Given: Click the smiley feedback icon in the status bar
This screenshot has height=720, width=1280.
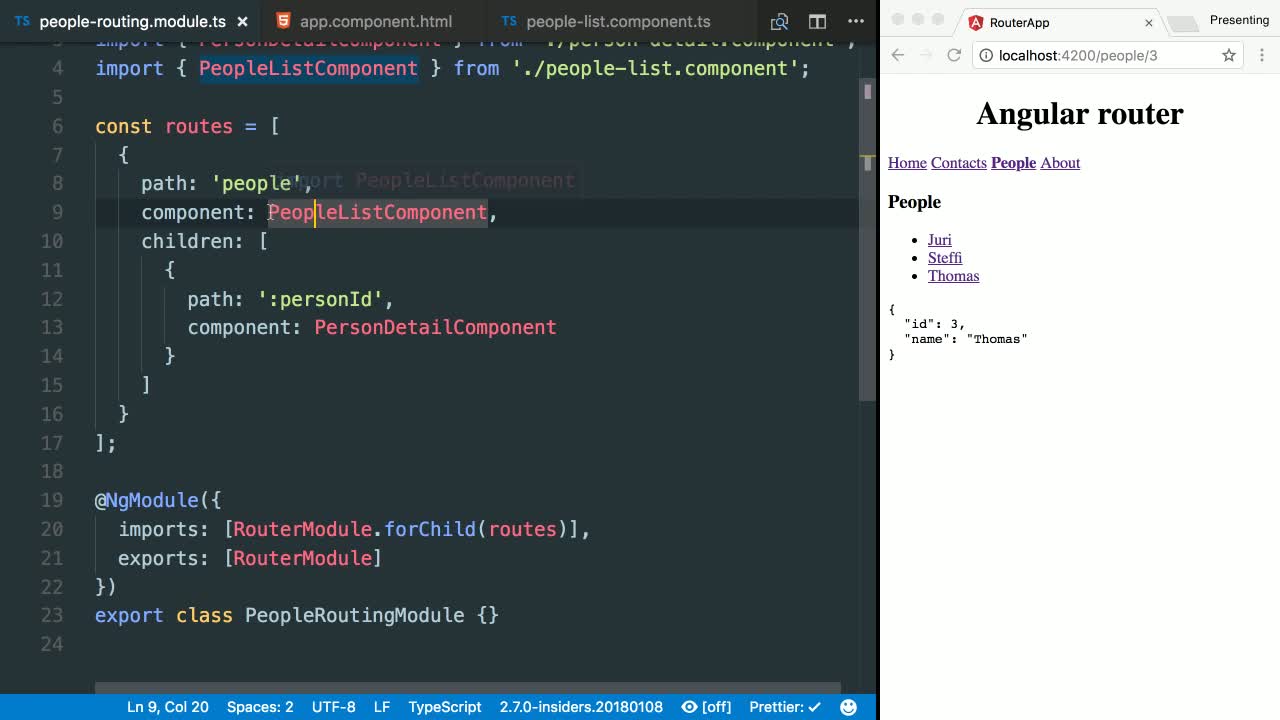Looking at the screenshot, I should (848, 707).
